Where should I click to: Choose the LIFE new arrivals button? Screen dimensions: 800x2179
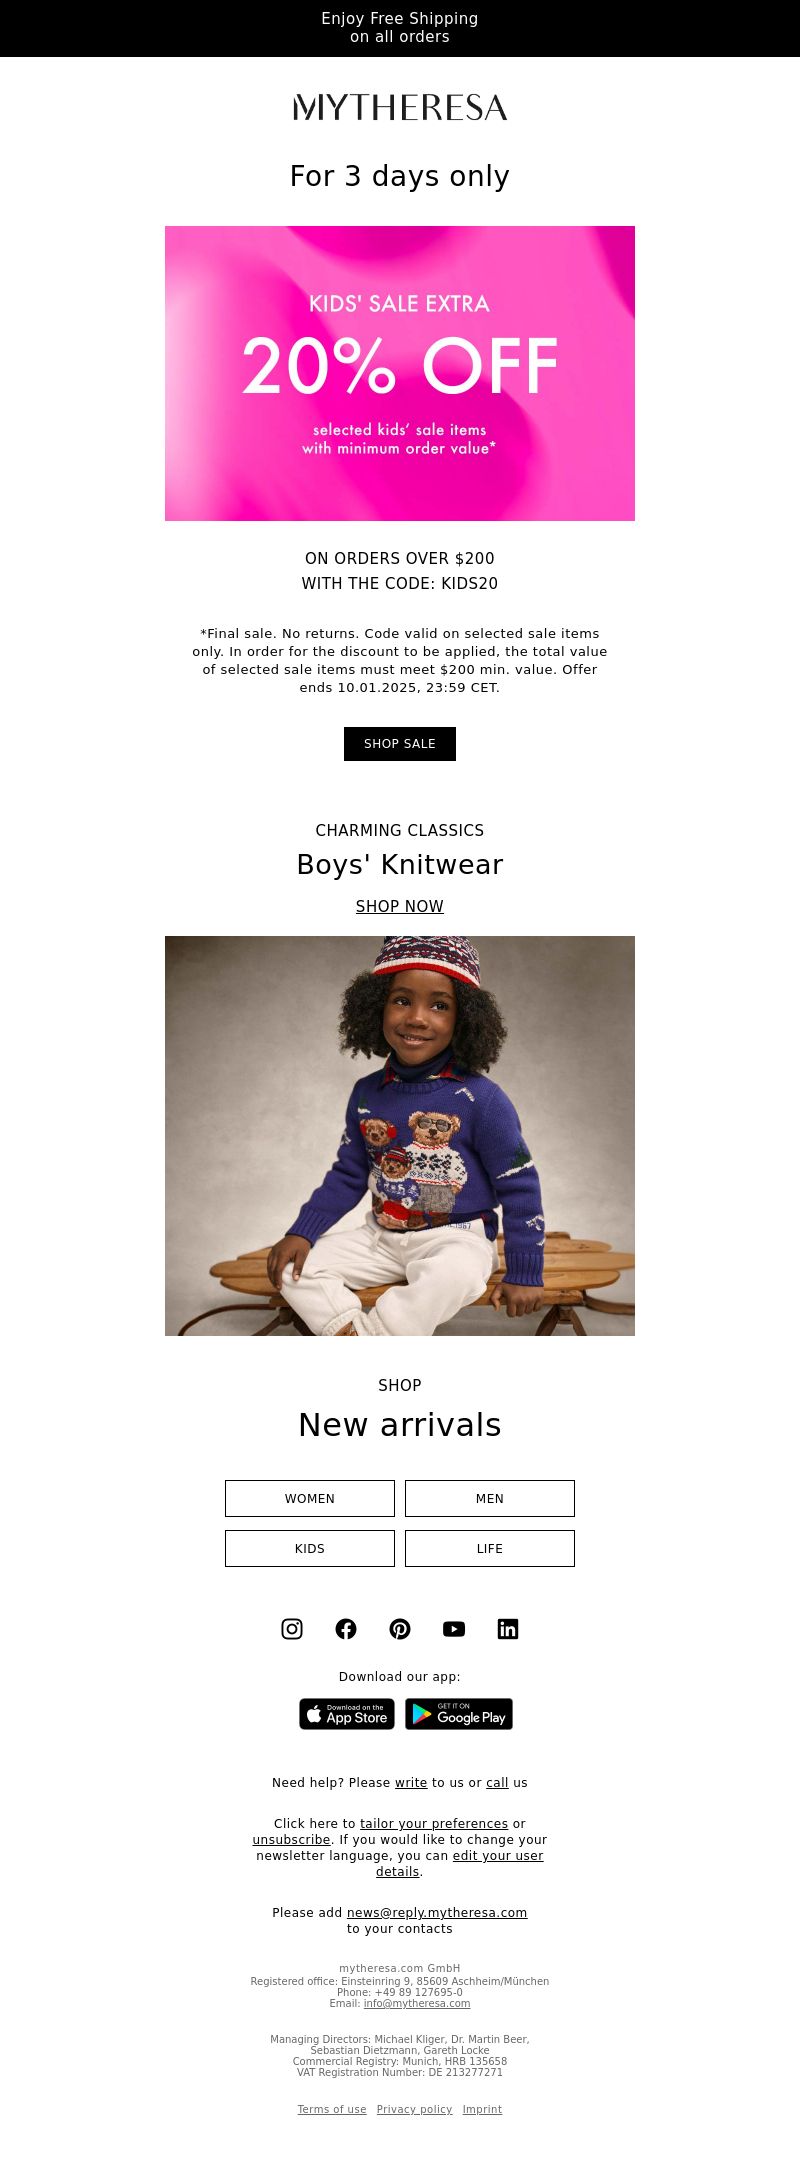coord(490,1548)
